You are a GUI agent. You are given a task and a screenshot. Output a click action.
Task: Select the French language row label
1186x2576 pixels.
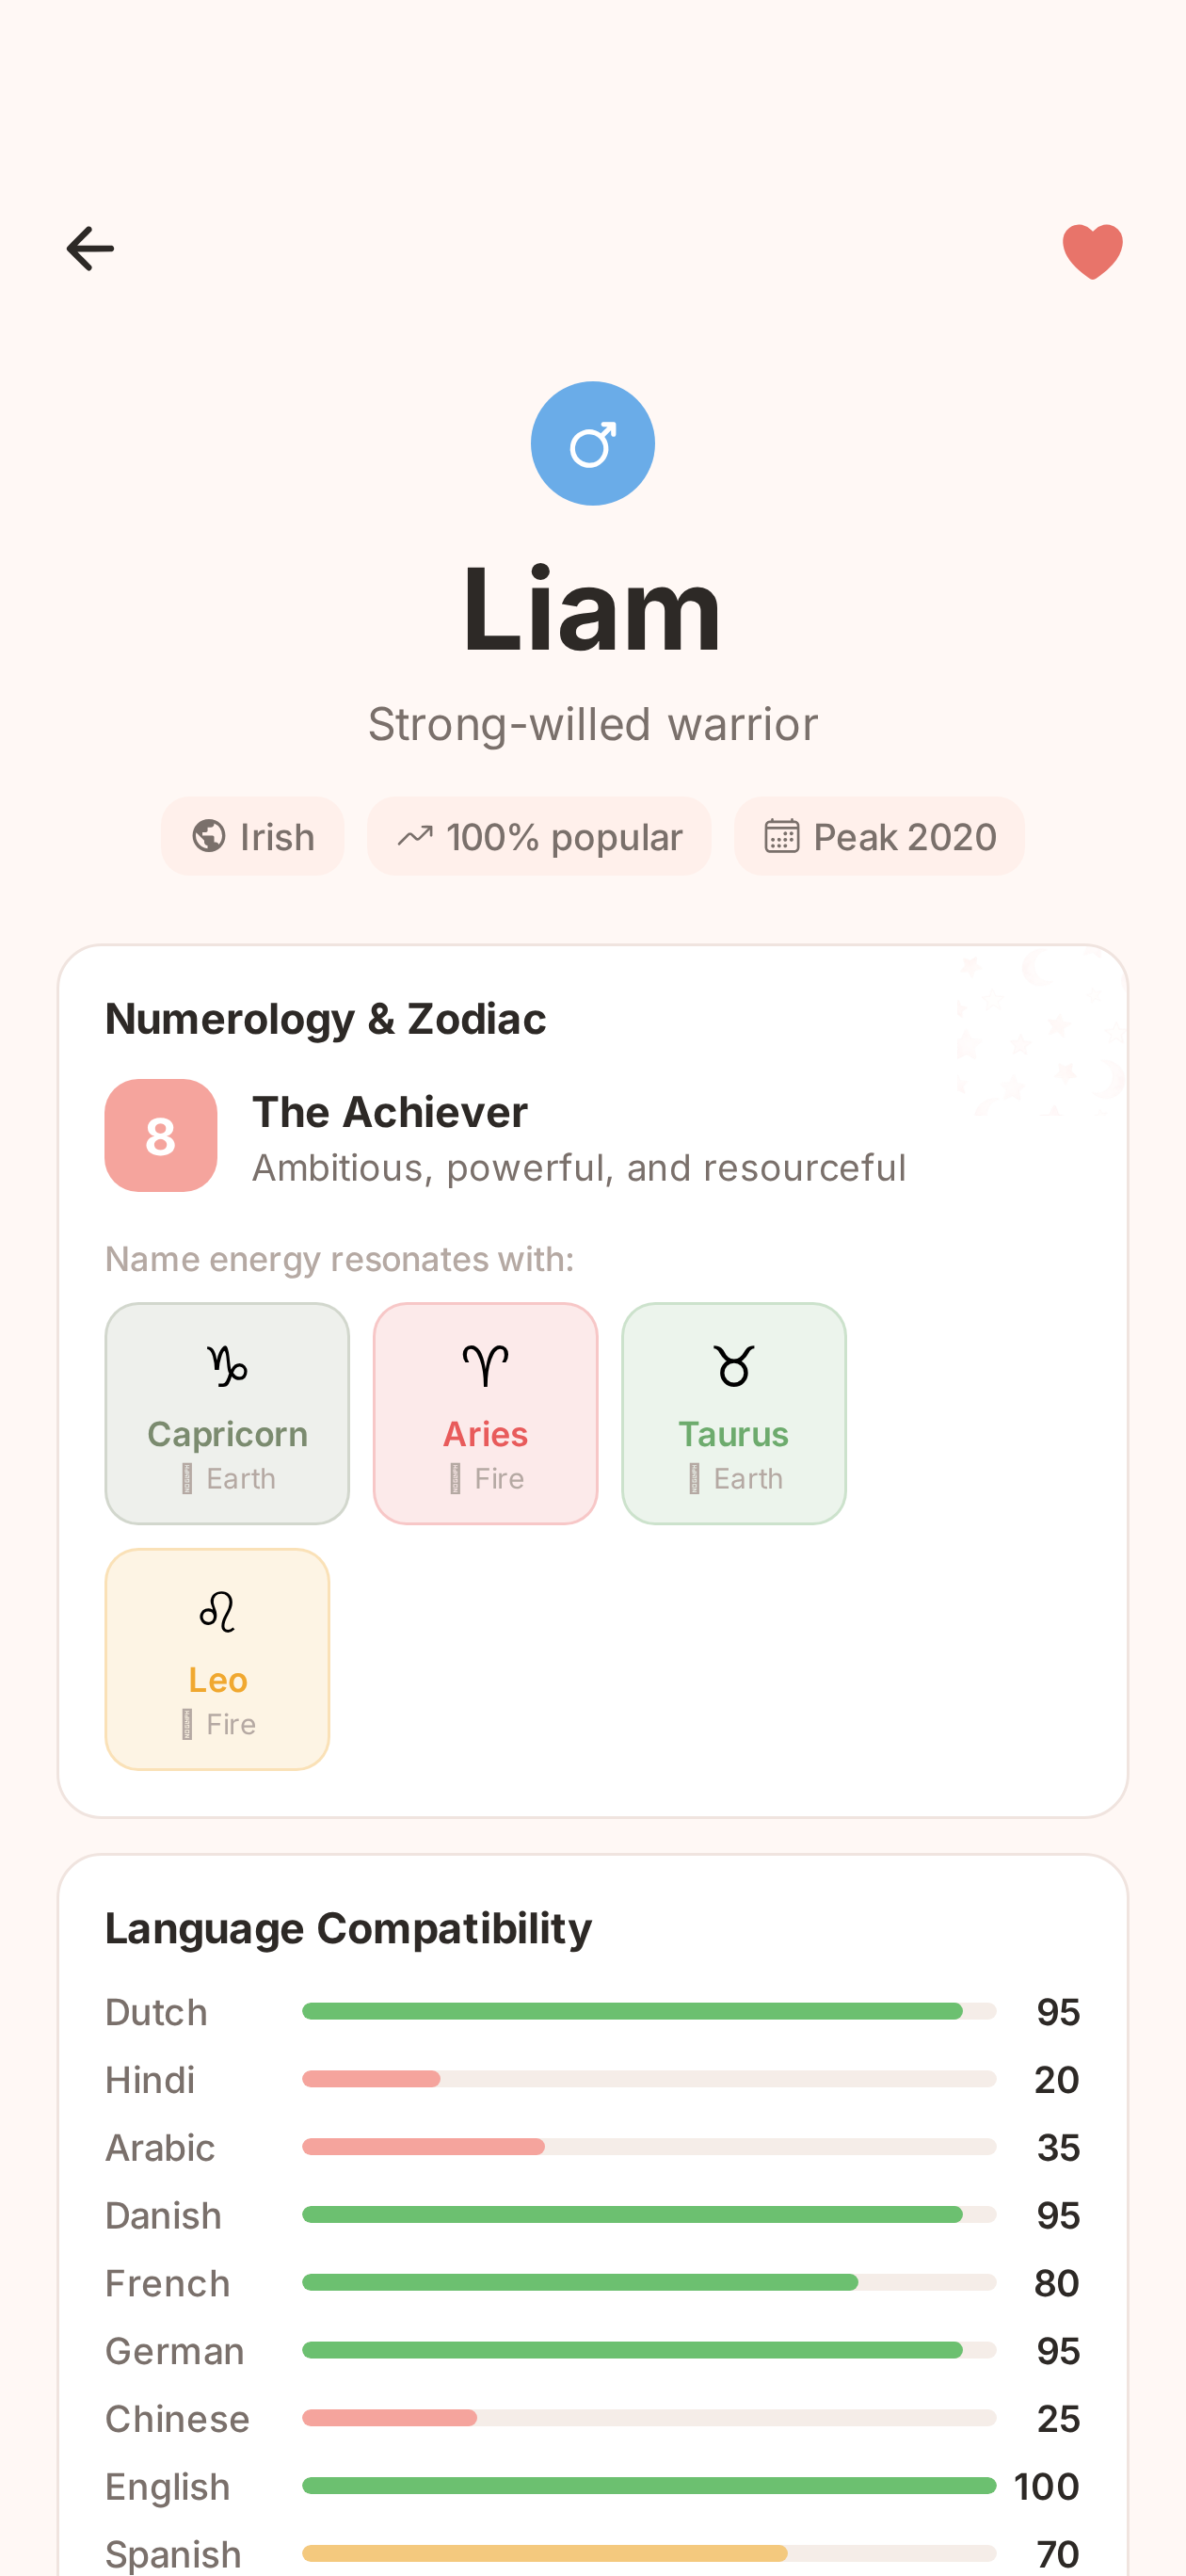pyautogui.click(x=168, y=2283)
